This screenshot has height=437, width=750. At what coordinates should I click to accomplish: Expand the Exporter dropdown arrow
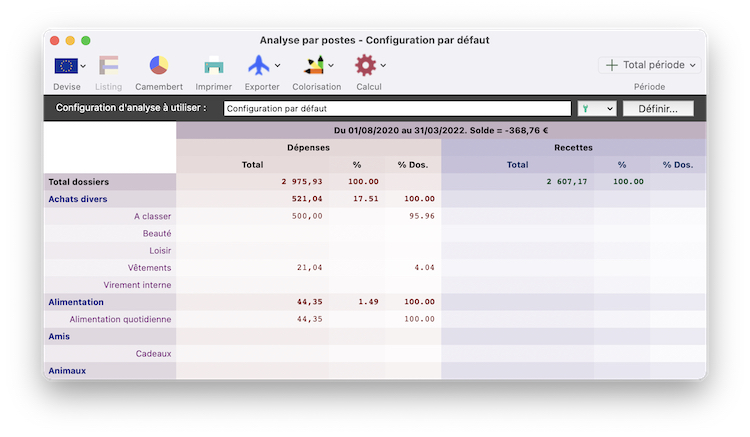tap(277, 66)
